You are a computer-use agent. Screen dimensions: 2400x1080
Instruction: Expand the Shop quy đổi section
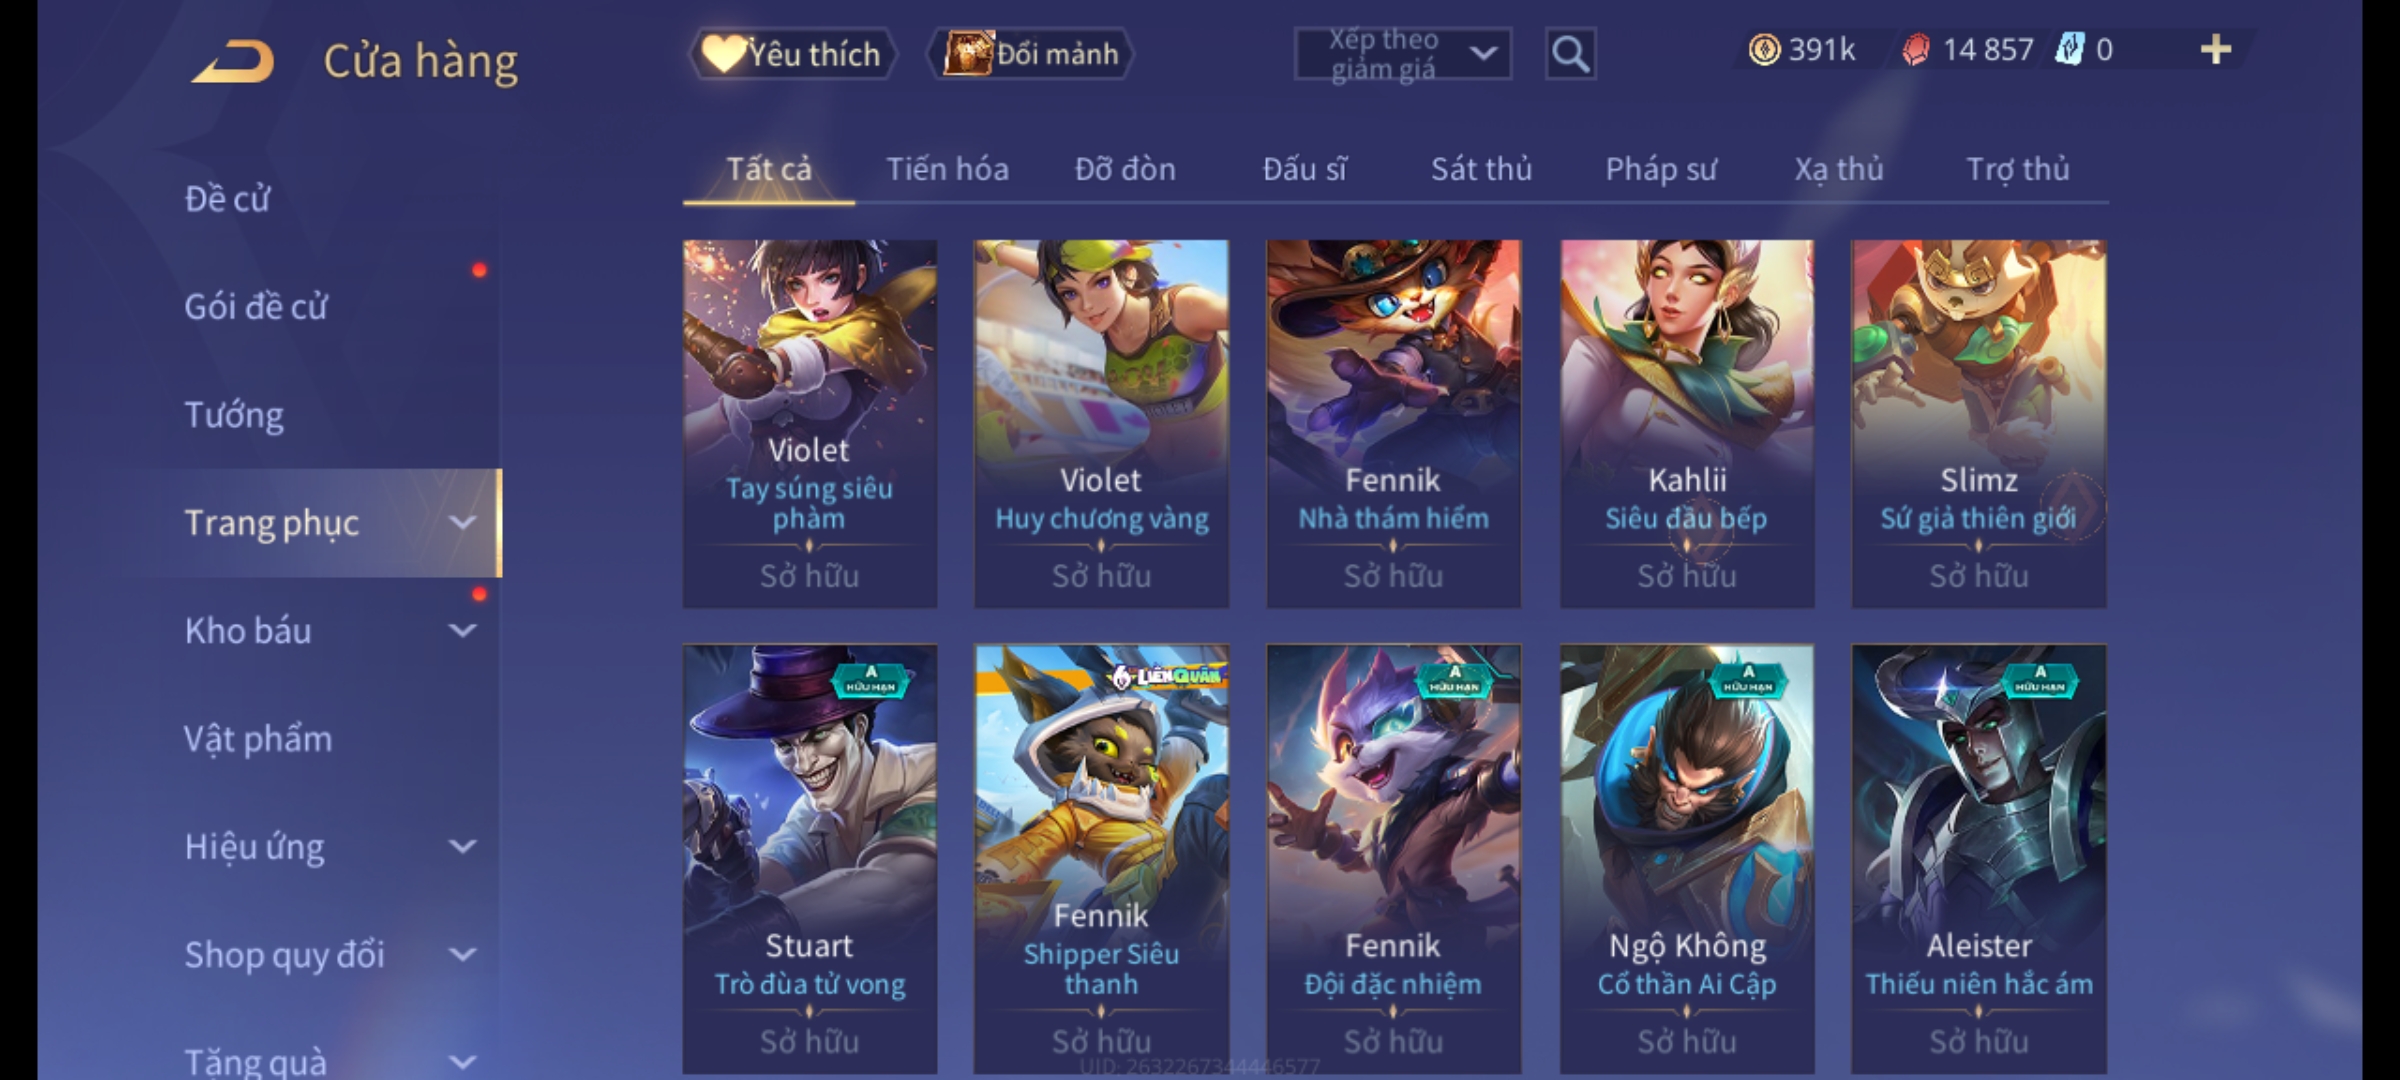click(x=330, y=955)
